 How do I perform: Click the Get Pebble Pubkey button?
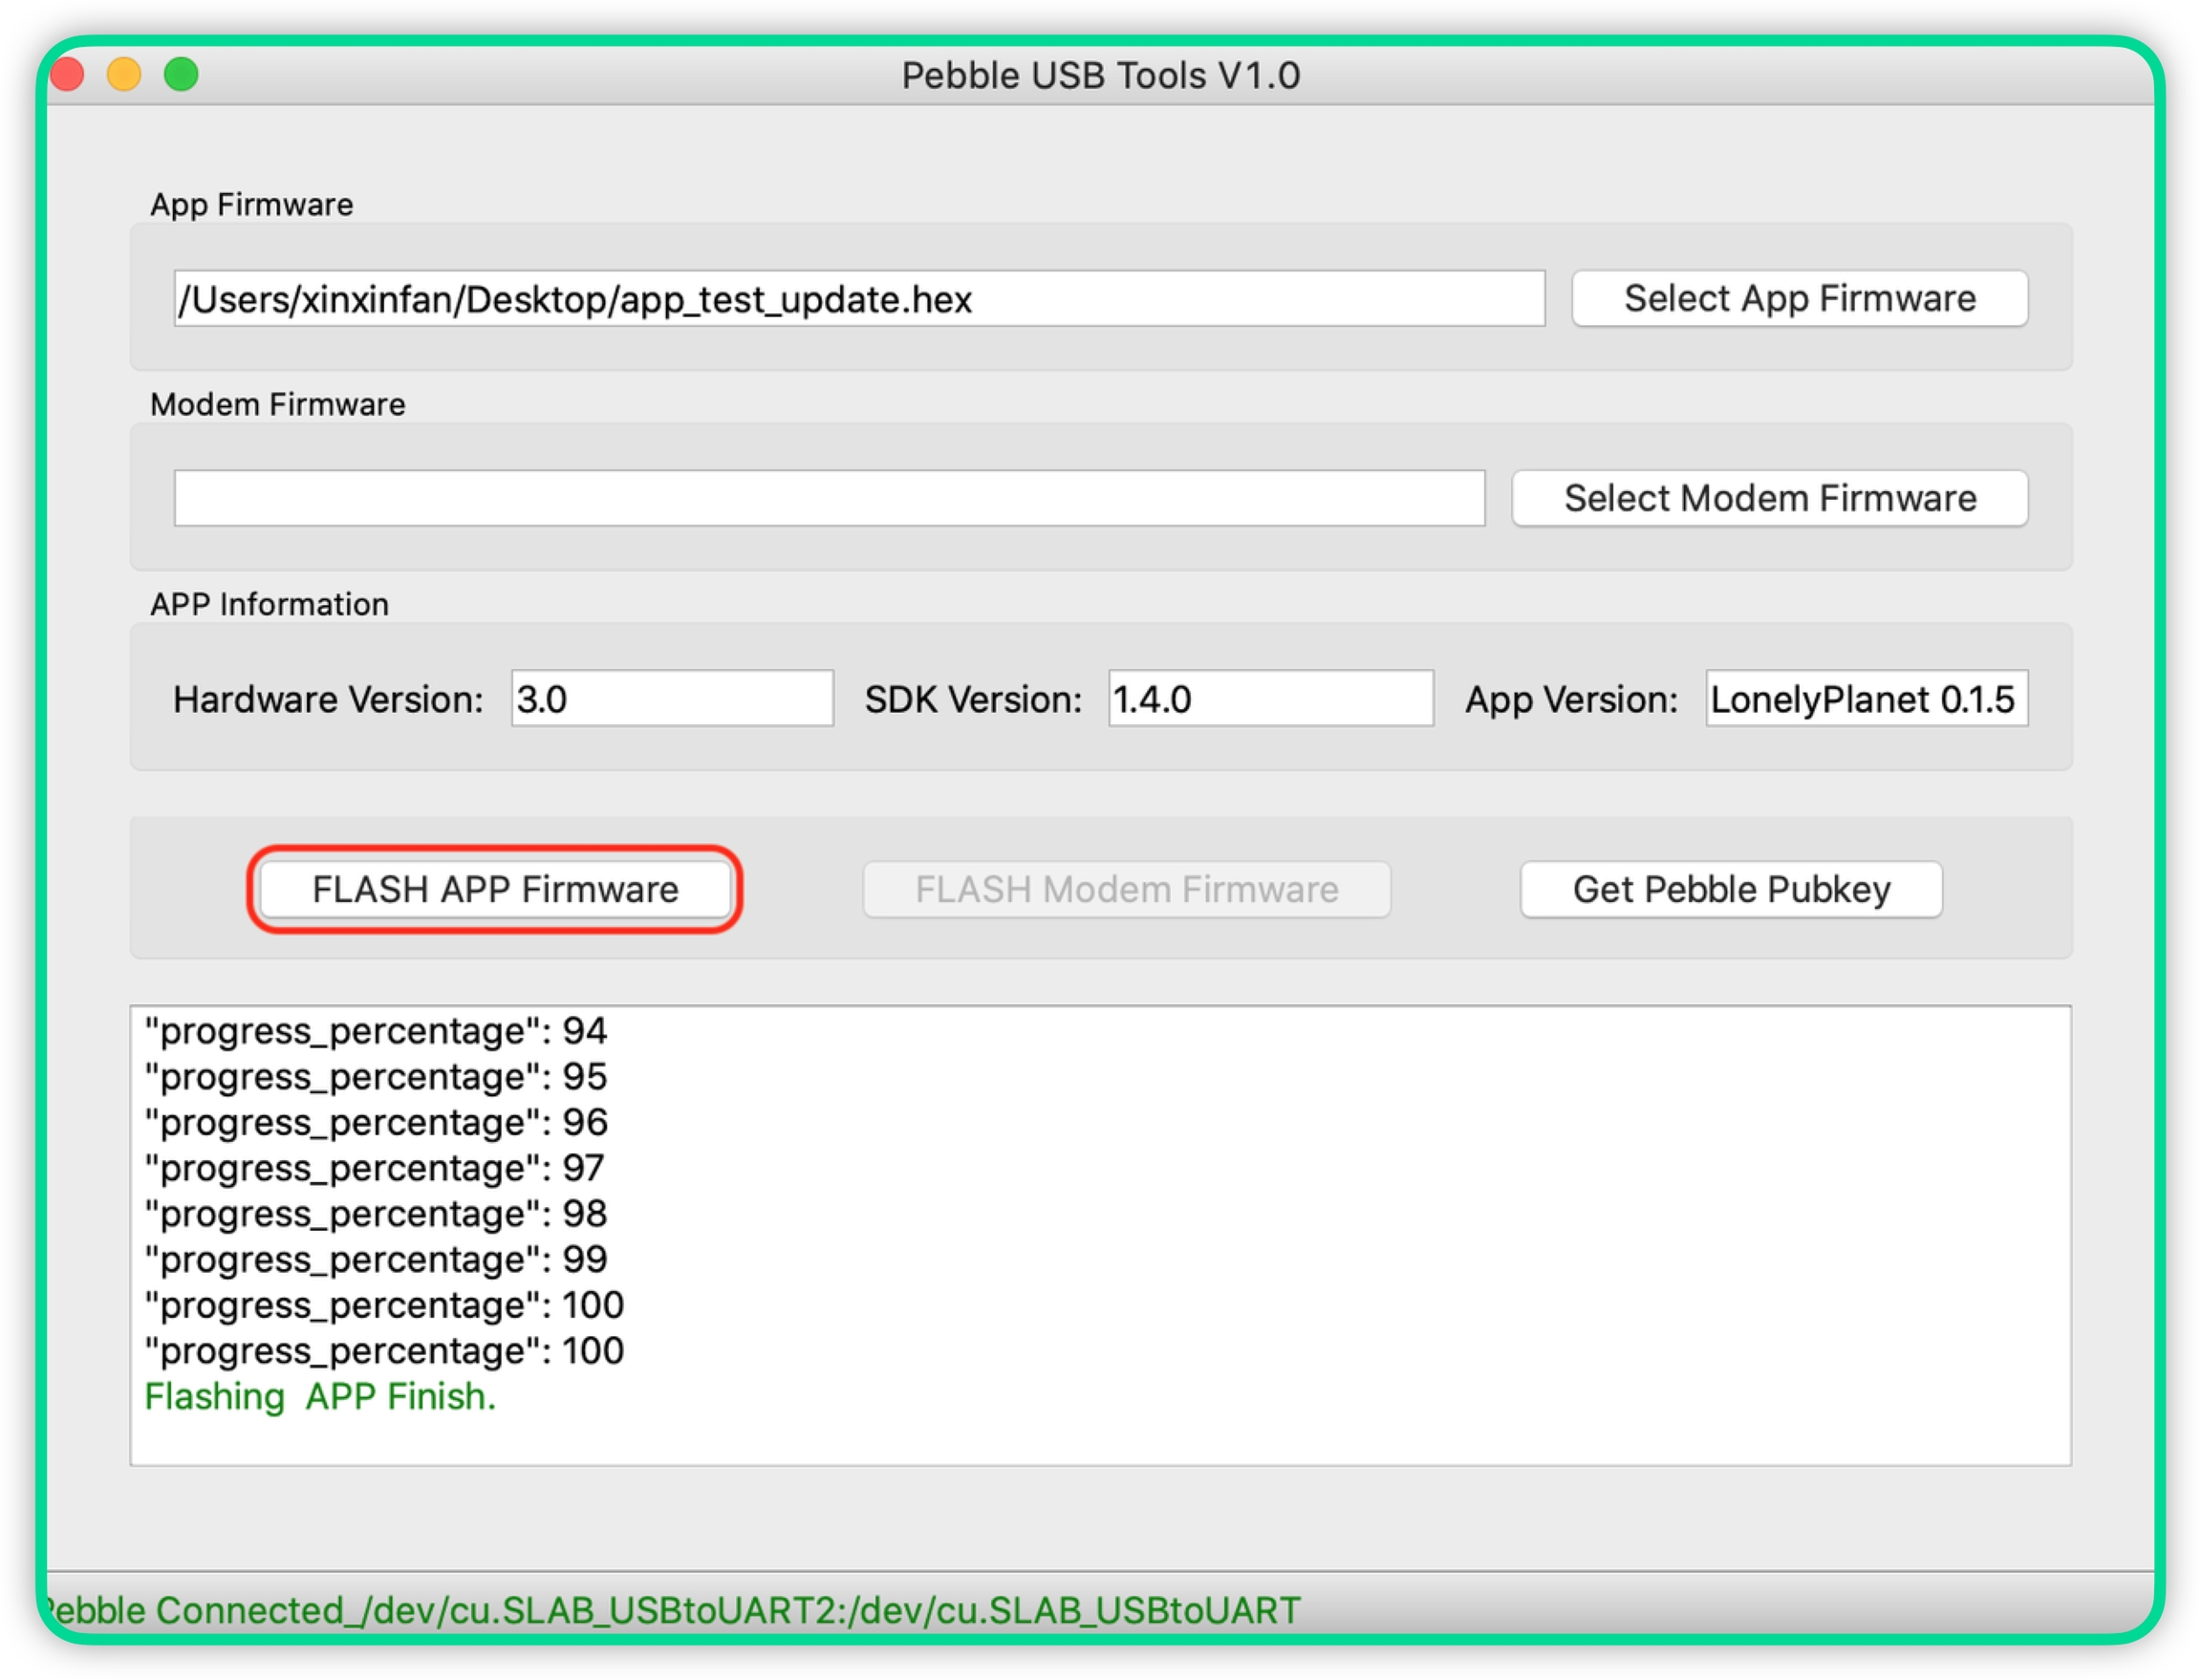pyautogui.click(x=1730, y=889)
